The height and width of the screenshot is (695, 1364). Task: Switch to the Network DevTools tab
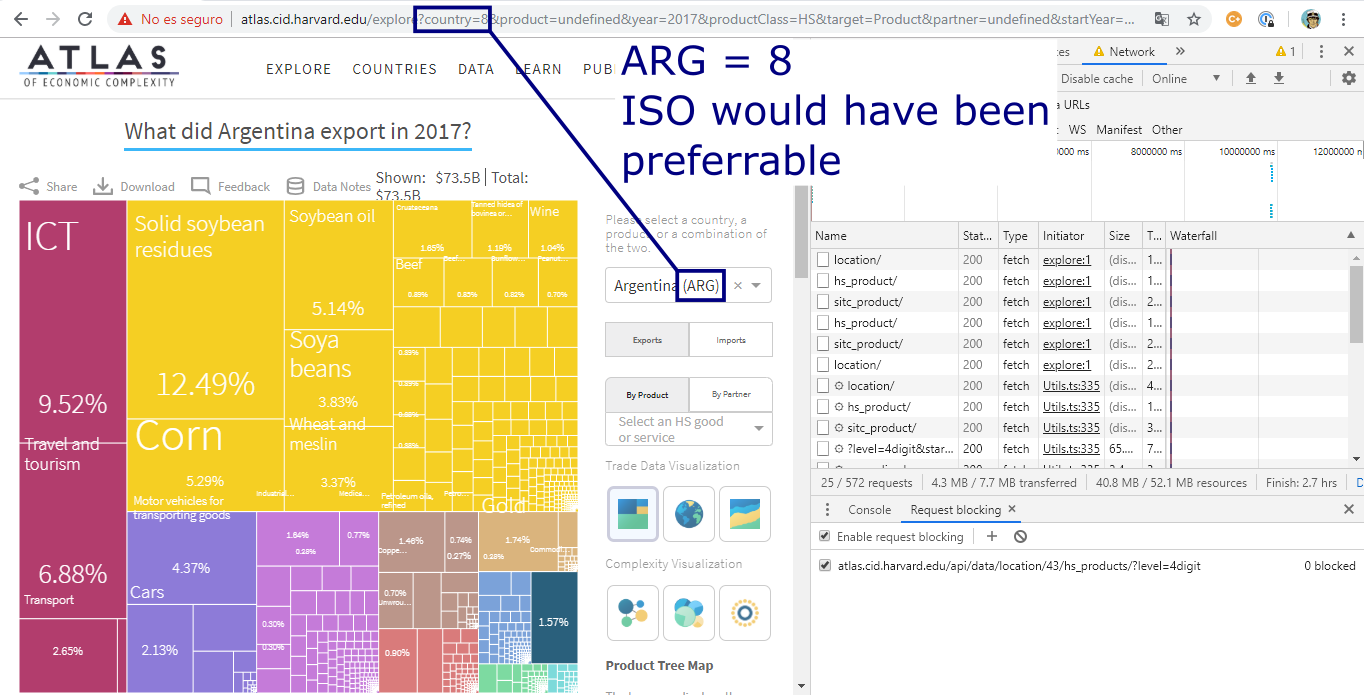1124,51
